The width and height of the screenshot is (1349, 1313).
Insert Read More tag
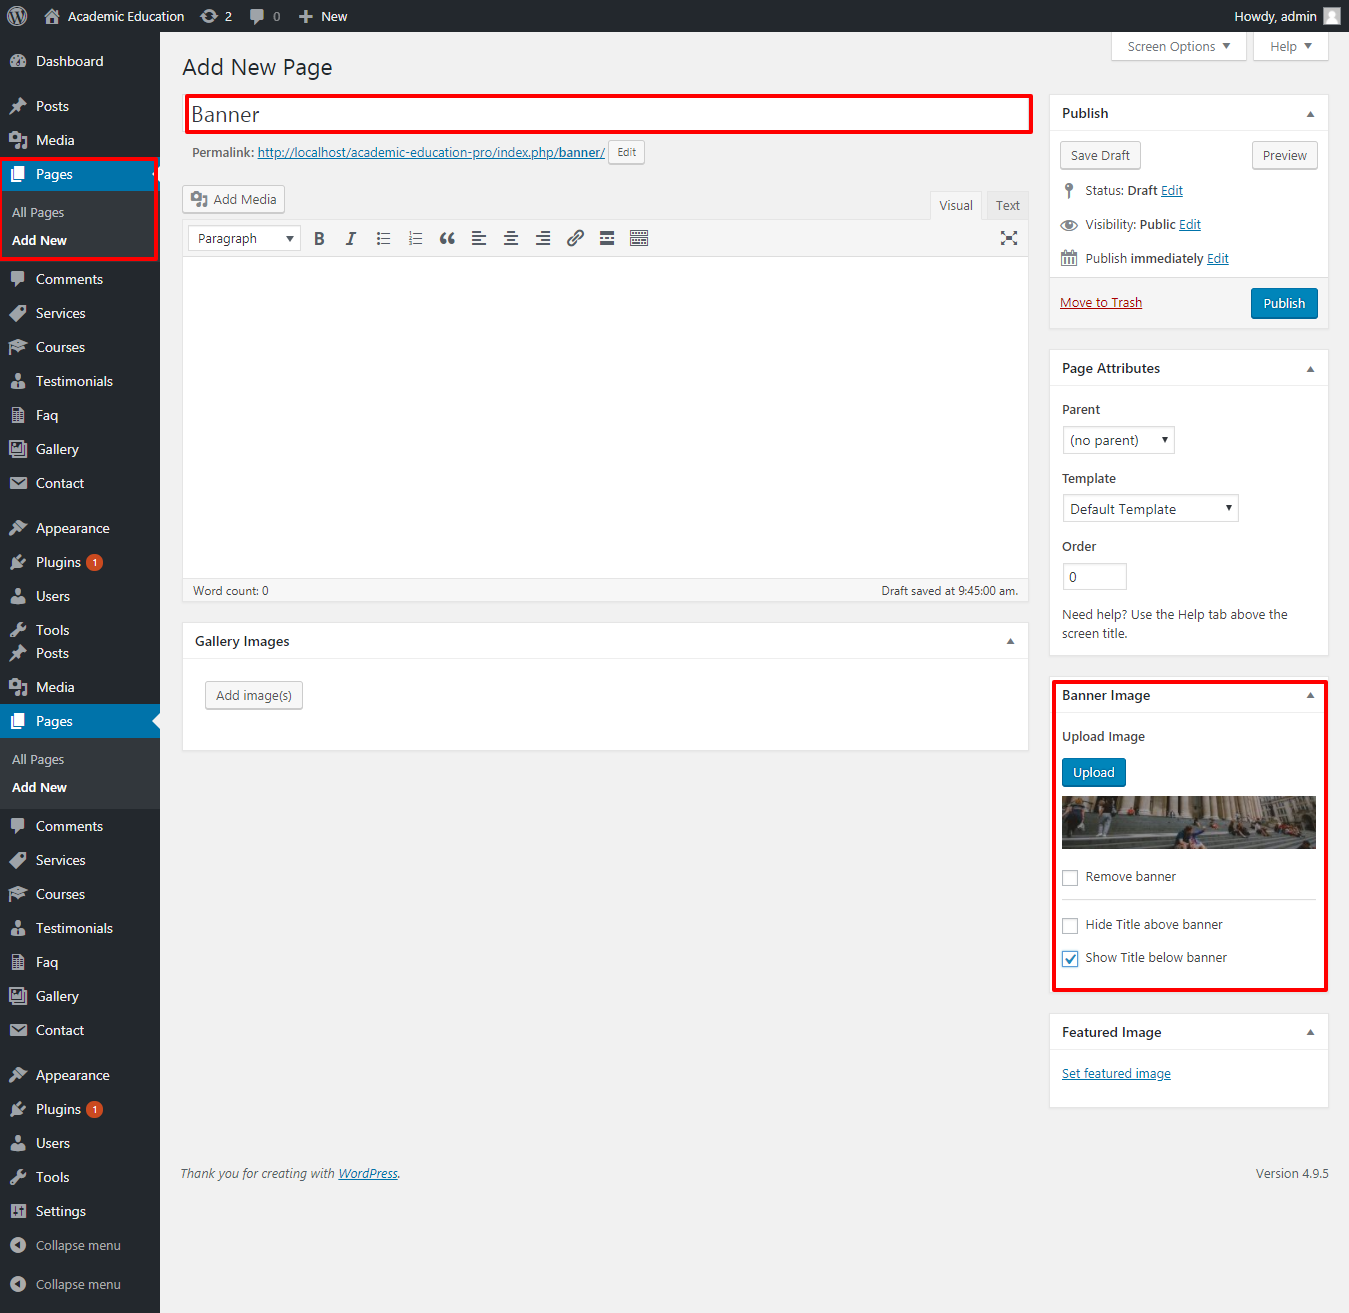click(x=607, y=239)
